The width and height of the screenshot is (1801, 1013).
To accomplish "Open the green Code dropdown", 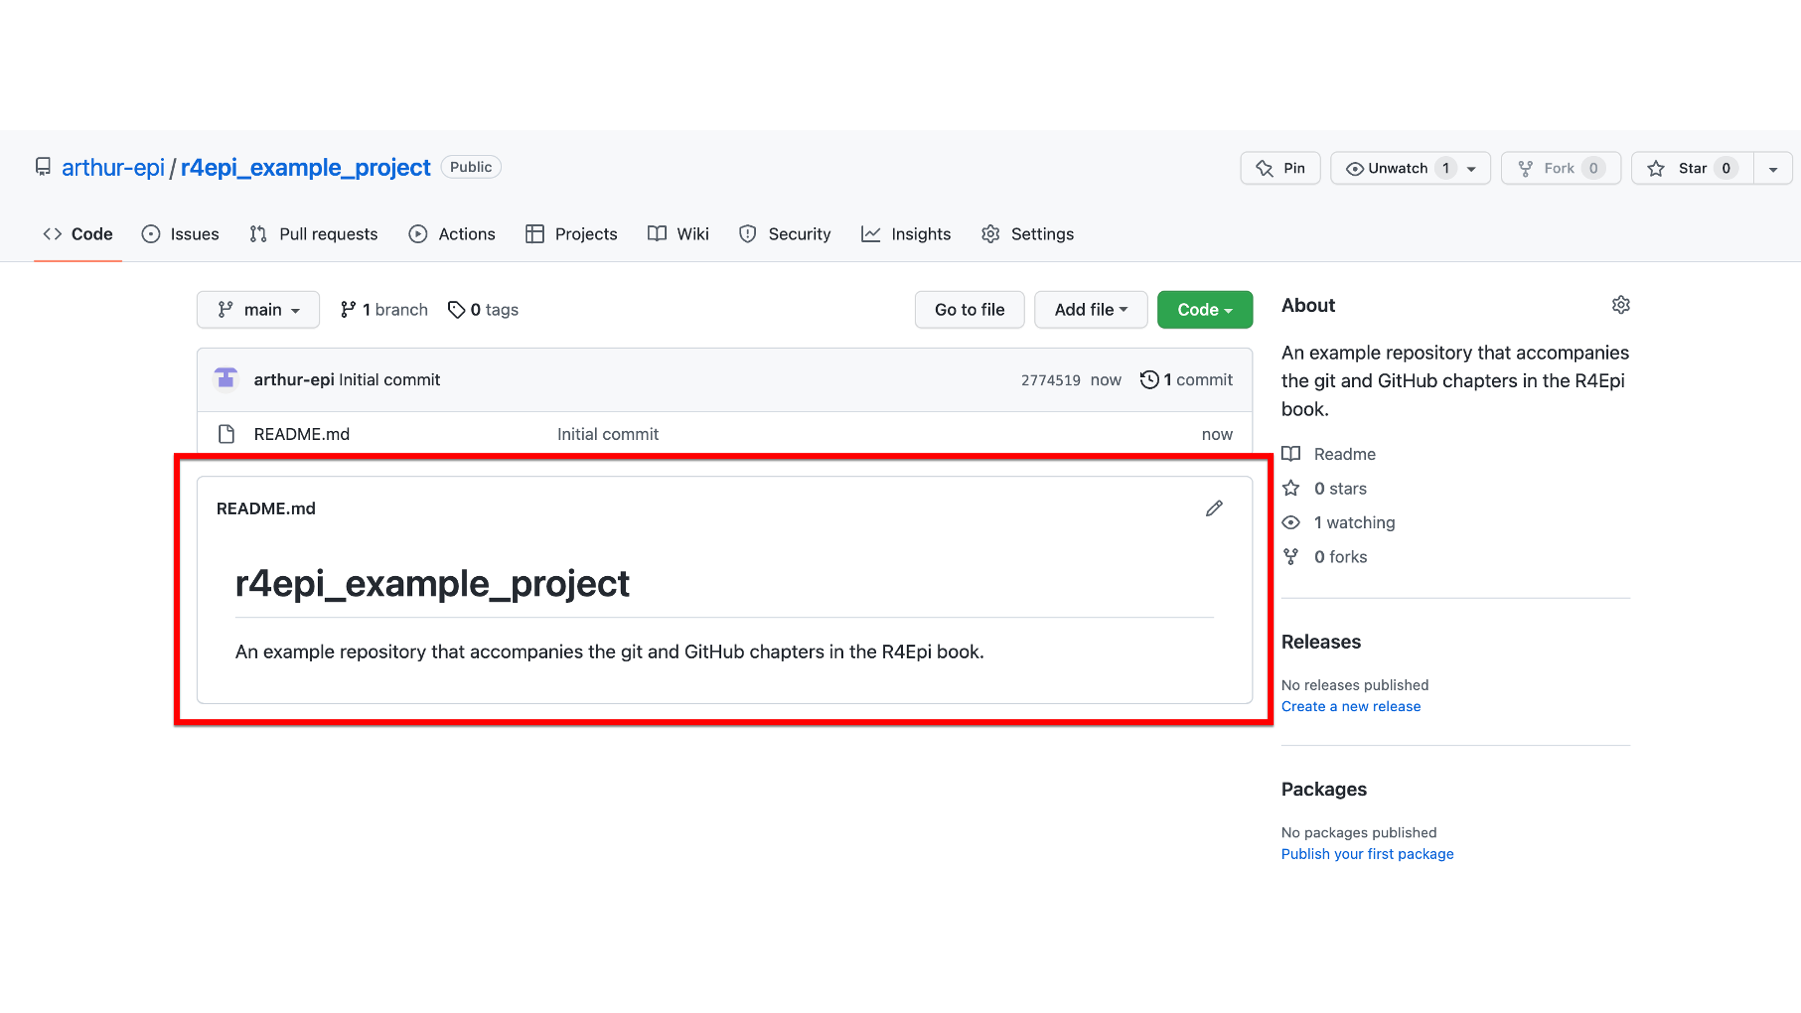I will pos(1205,310).
